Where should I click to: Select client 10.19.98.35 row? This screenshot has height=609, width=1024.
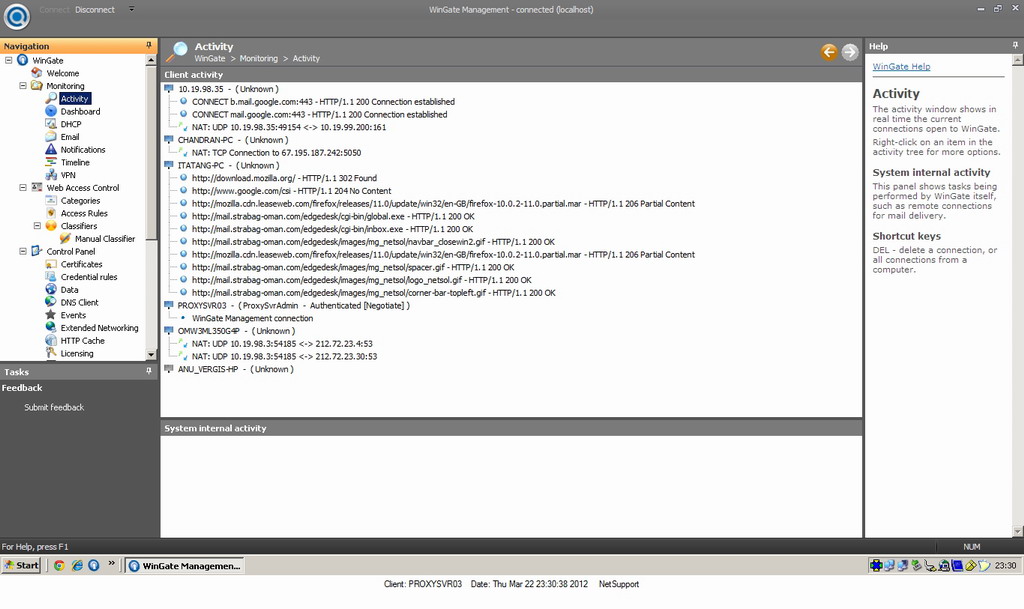(228, 89)
